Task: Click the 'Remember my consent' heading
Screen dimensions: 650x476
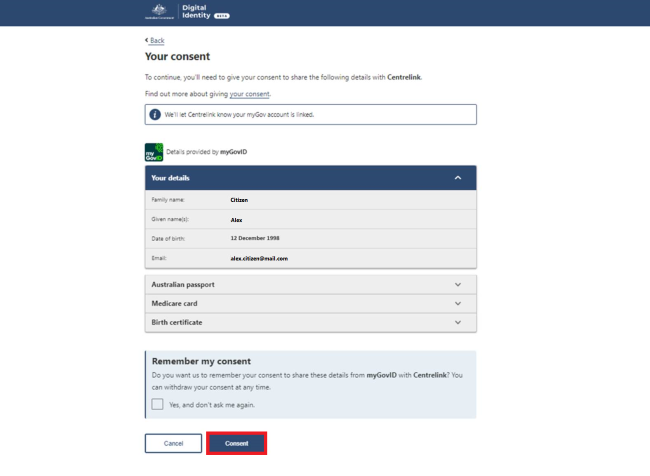Action: pos(201,361)
